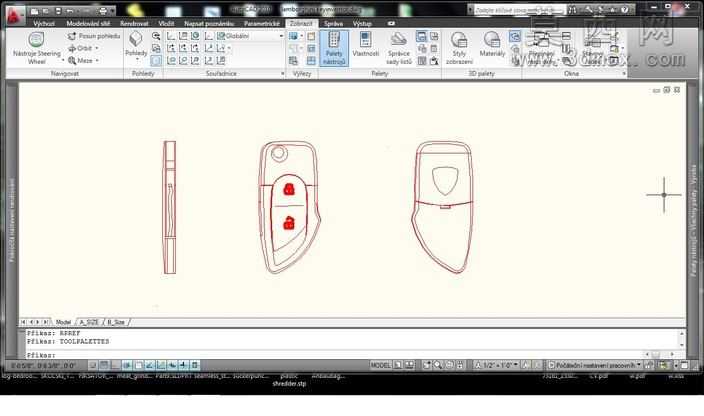Viewport: 704px width, 416px height.
Task: Expand quick access toolbar customize arrow
Action: pyautogui.click(x=112, y=11)
